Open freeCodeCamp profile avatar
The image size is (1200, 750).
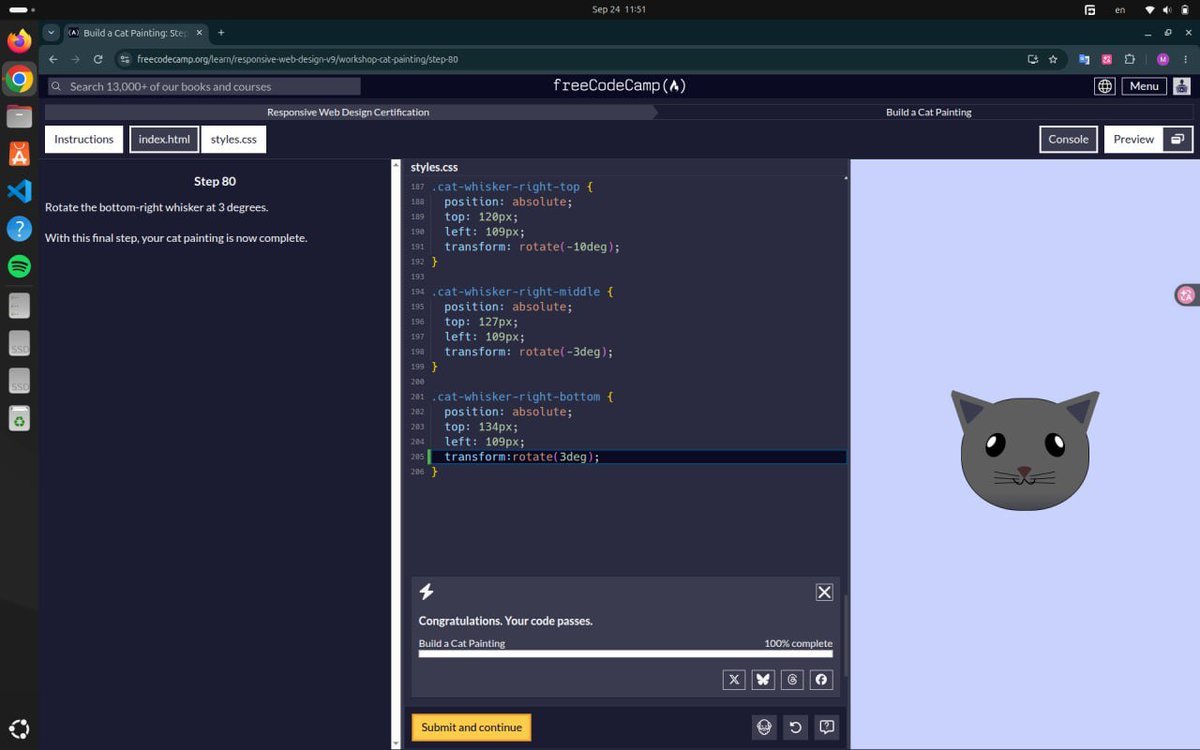click(x=1183, y=86)
